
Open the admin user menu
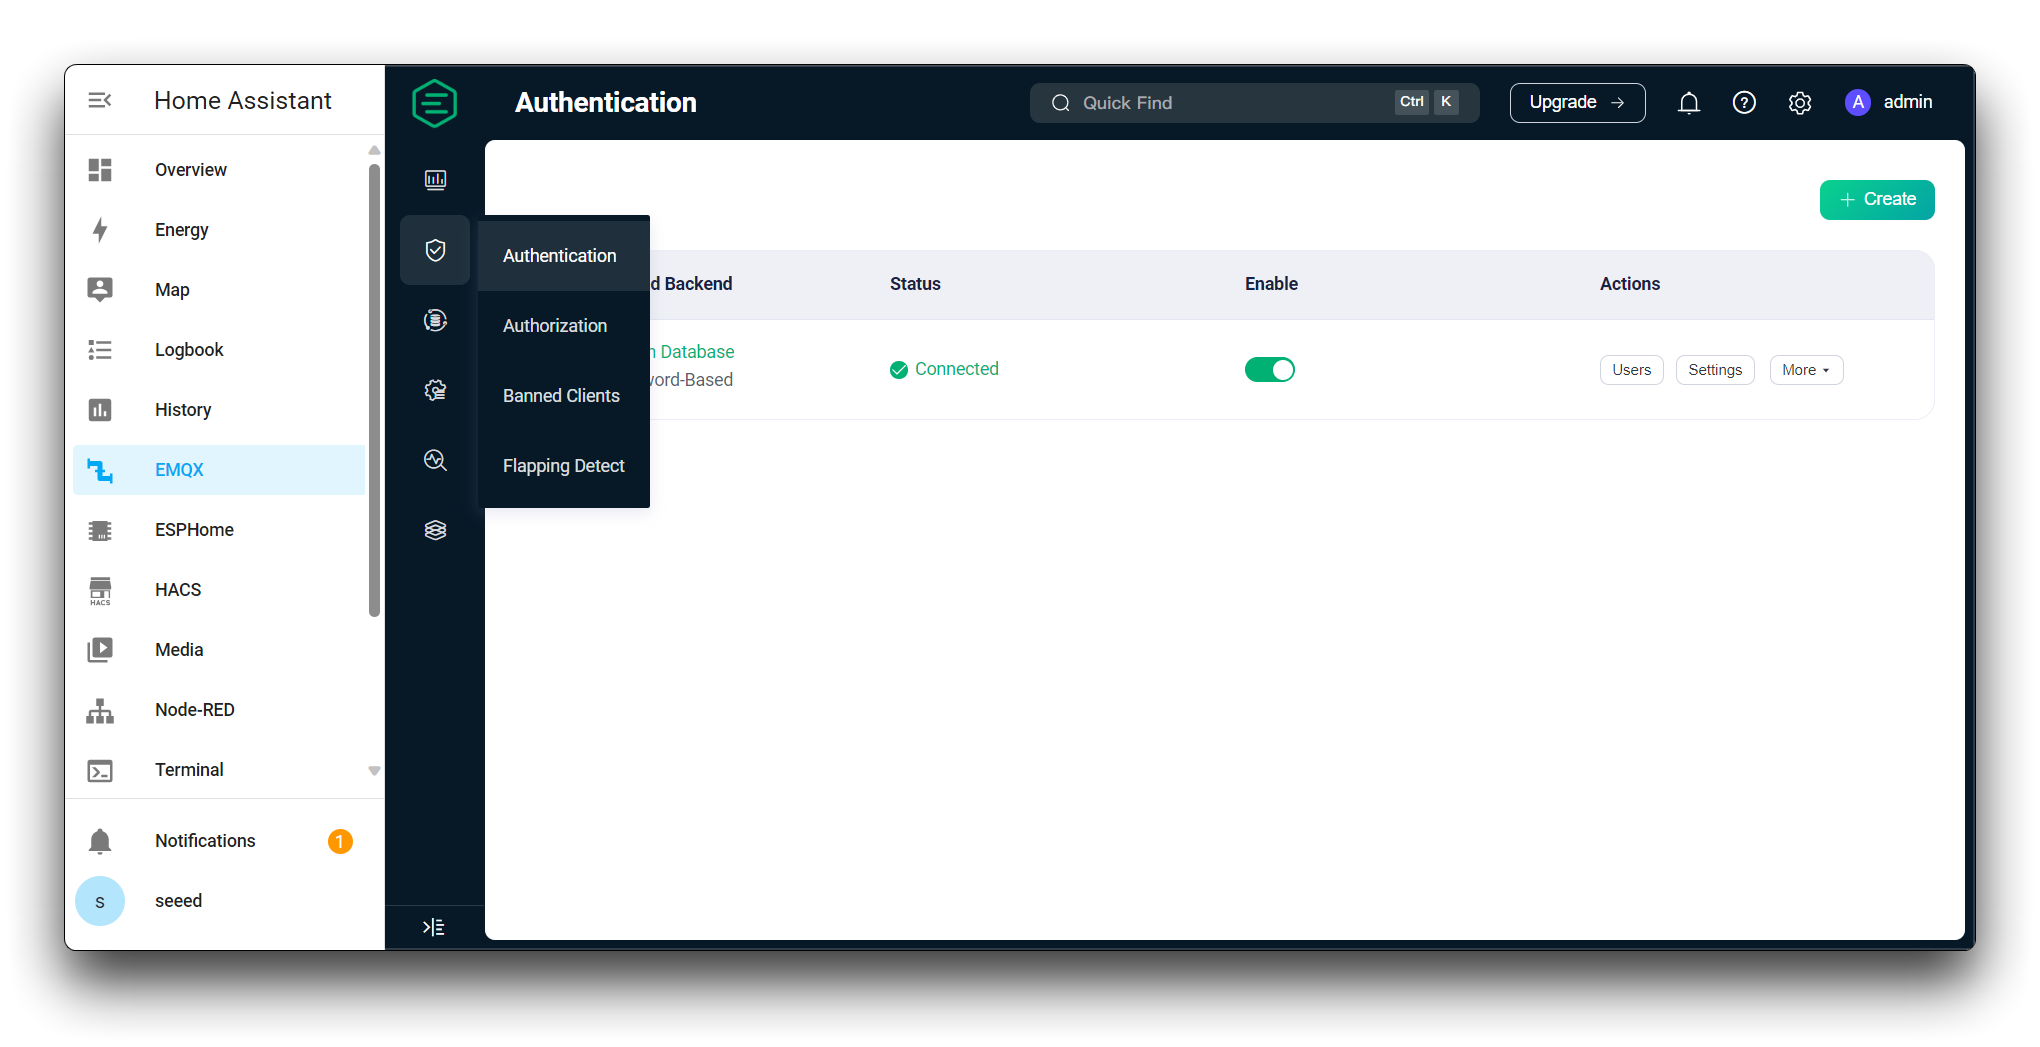tap(1888, 102)
